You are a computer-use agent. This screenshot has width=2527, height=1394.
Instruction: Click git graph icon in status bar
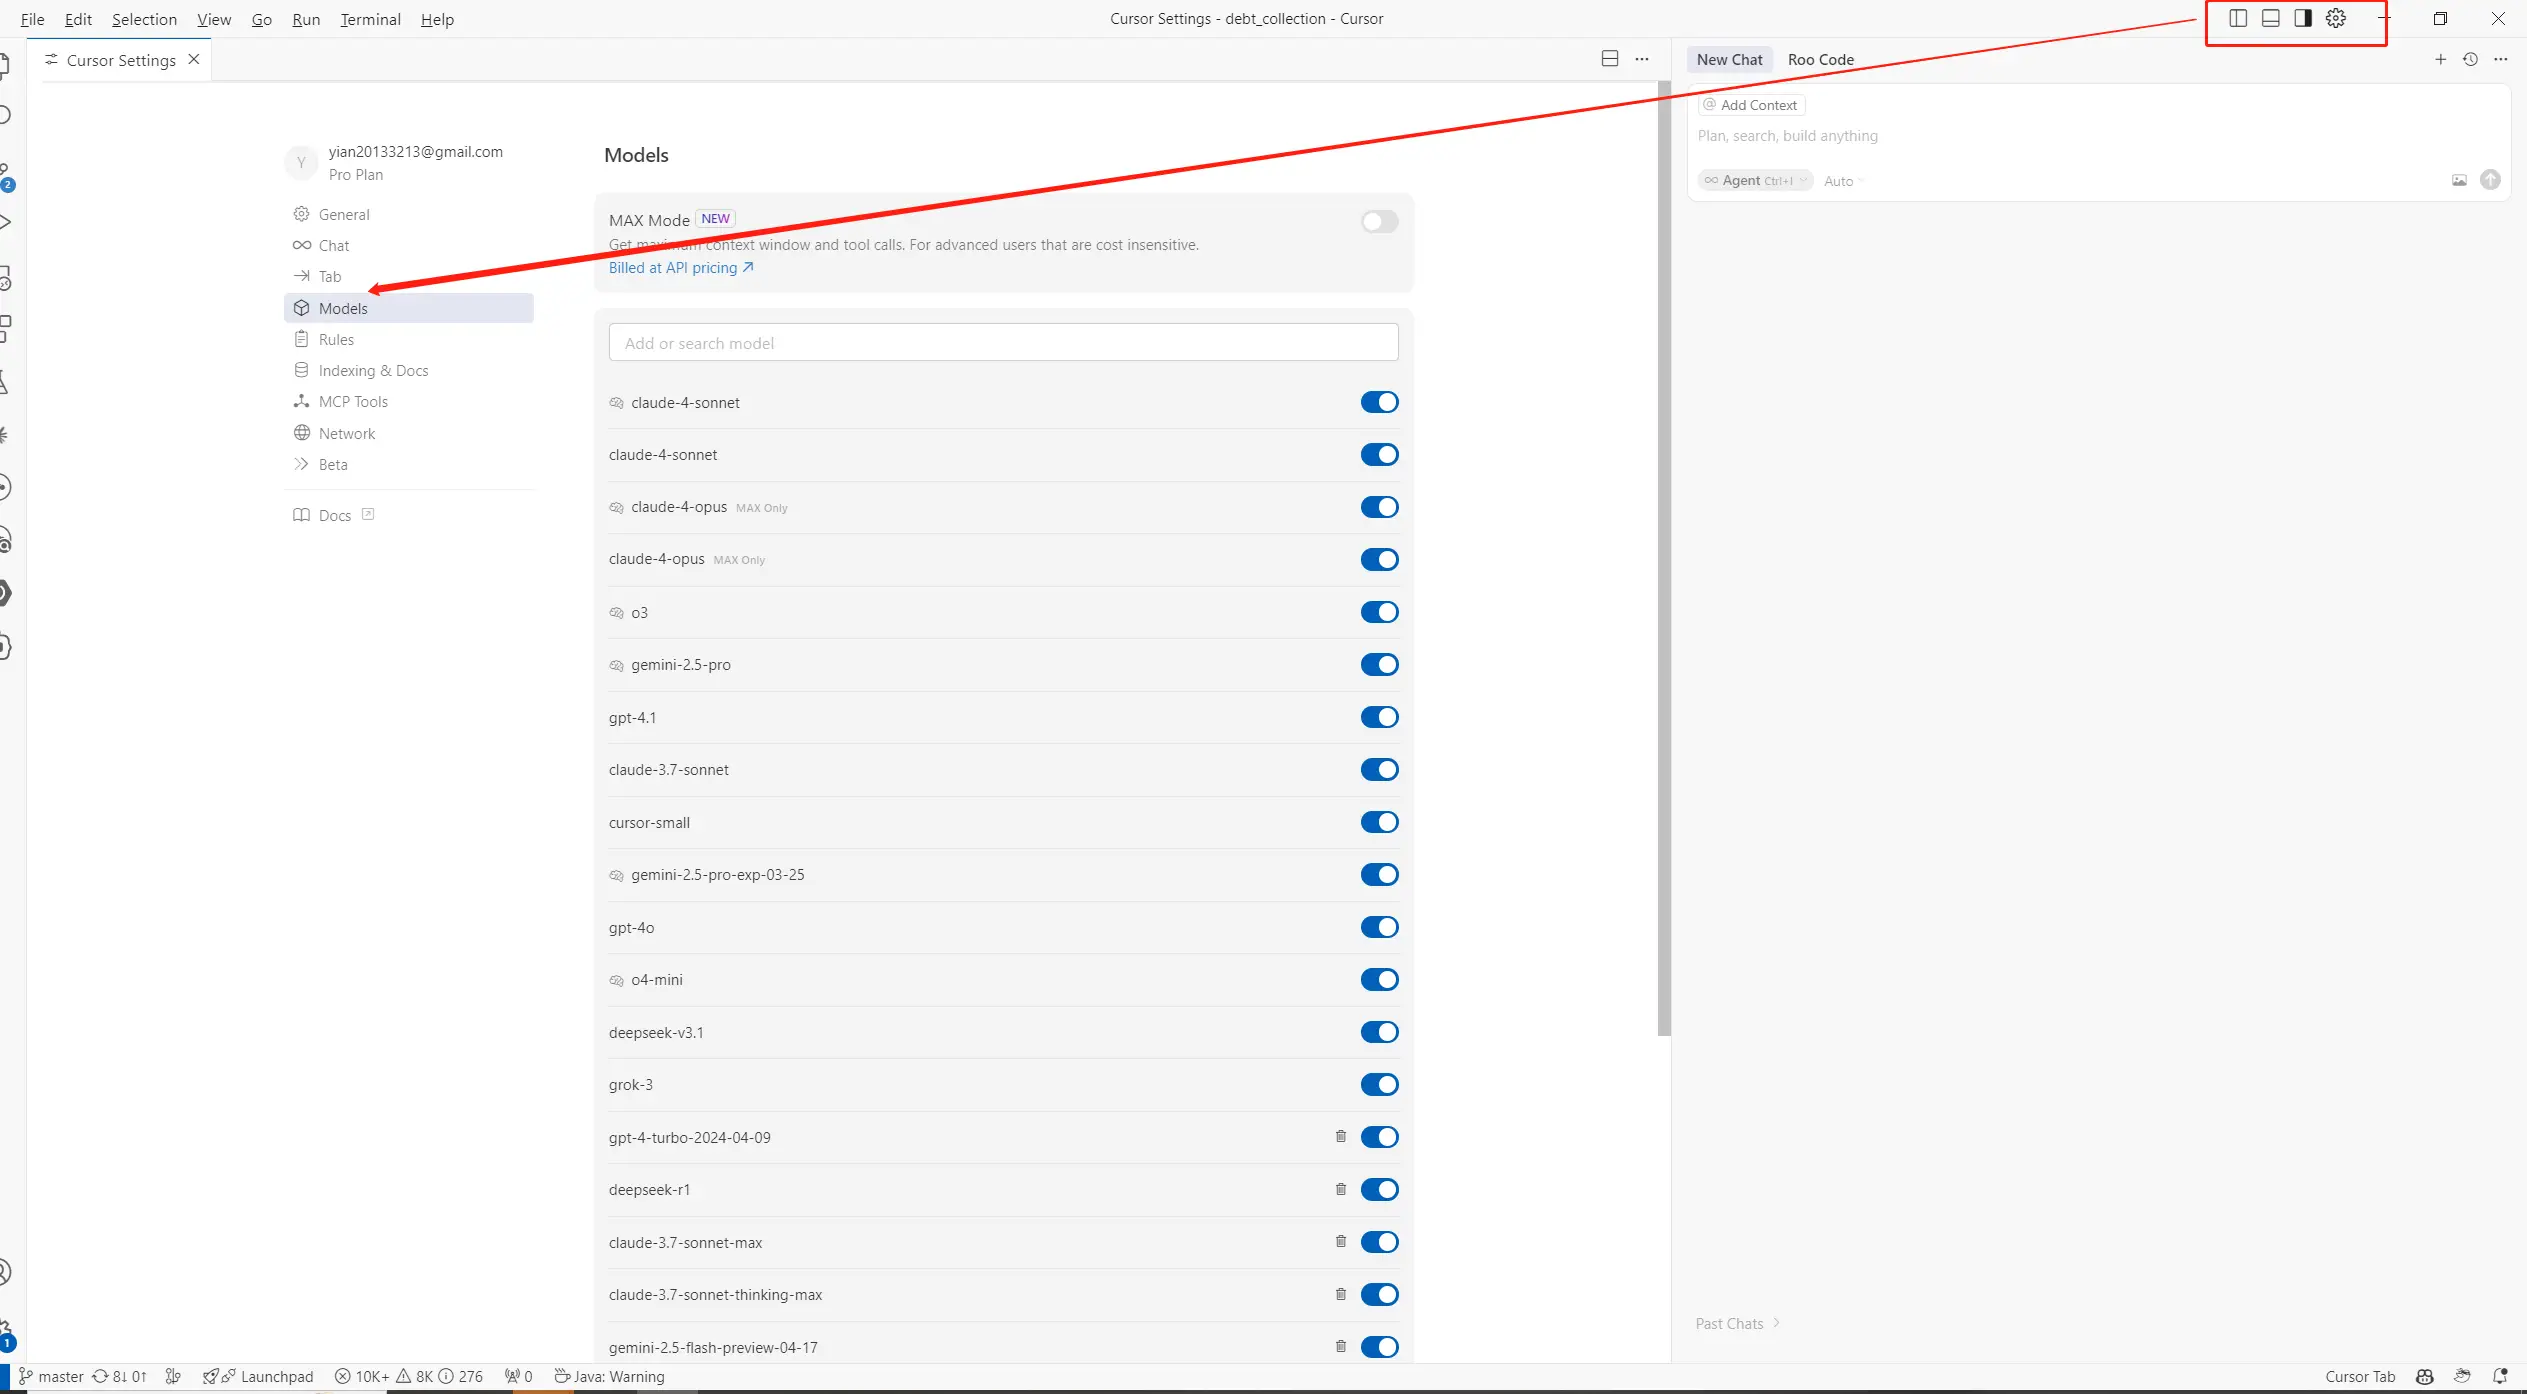[173, 1376]
